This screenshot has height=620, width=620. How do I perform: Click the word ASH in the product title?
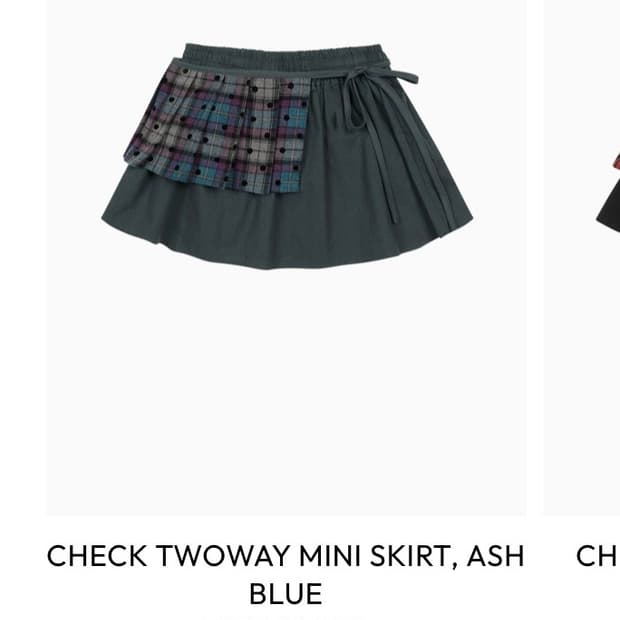point(495,556)
